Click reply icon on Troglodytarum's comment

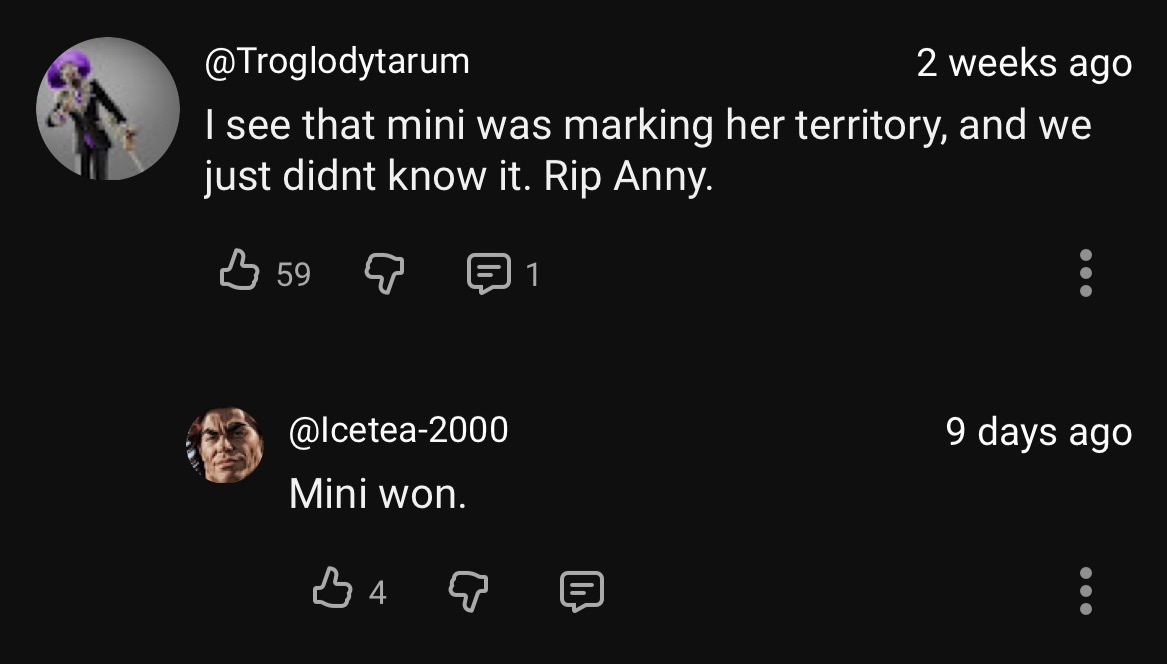click(487, 272)
